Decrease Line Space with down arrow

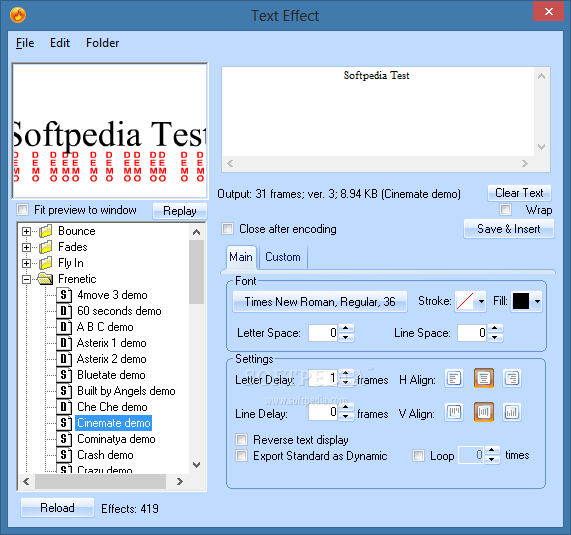[x=495, y=338]
